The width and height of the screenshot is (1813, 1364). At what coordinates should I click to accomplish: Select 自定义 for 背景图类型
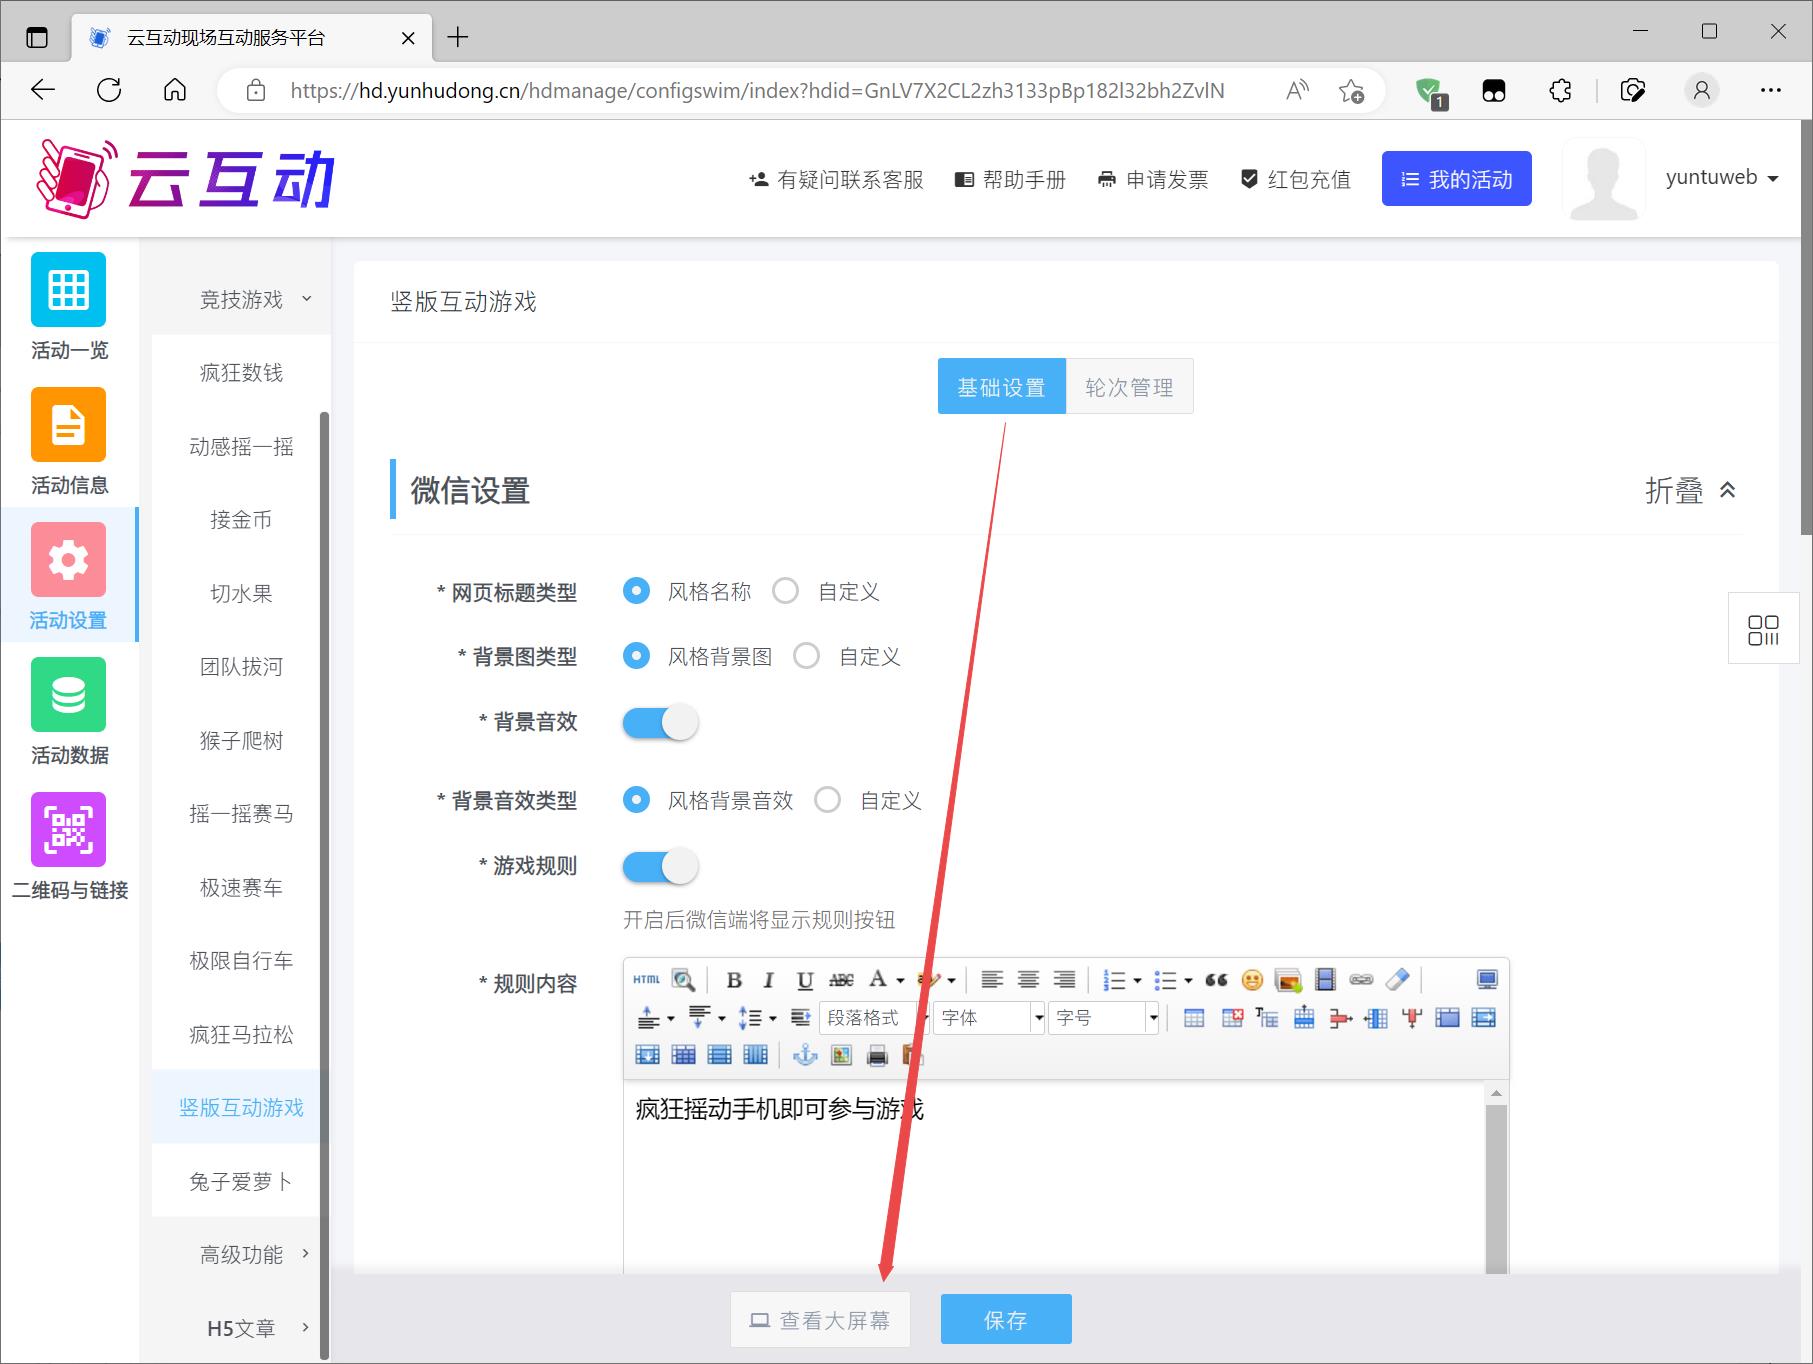807,656
